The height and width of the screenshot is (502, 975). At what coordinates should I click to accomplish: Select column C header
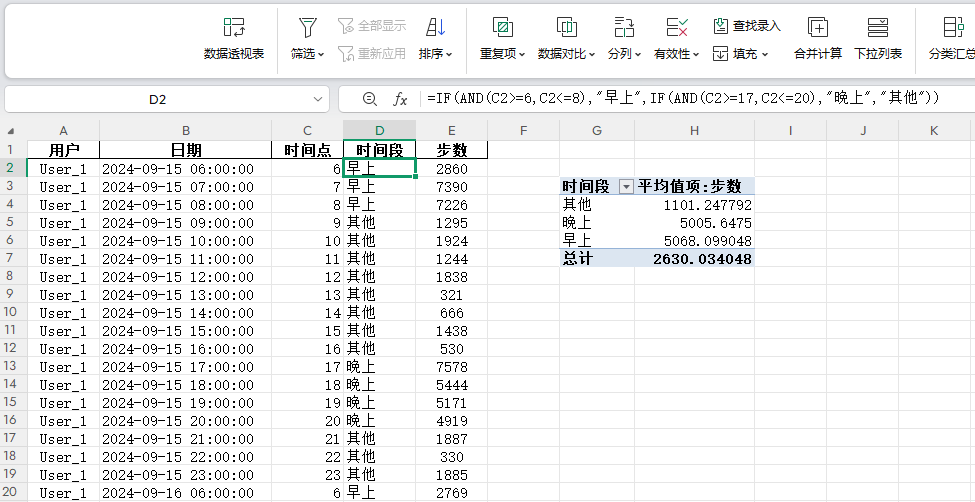(x=307, y=131)
